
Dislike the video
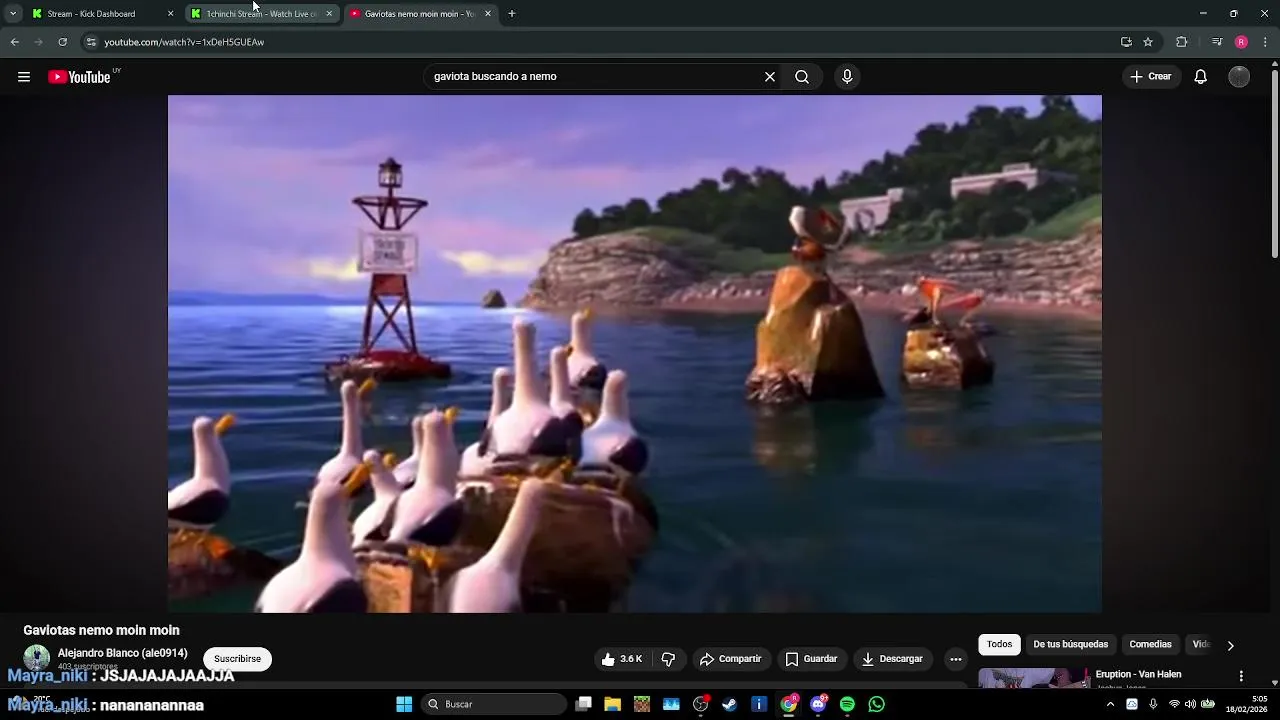click(668, 659)
